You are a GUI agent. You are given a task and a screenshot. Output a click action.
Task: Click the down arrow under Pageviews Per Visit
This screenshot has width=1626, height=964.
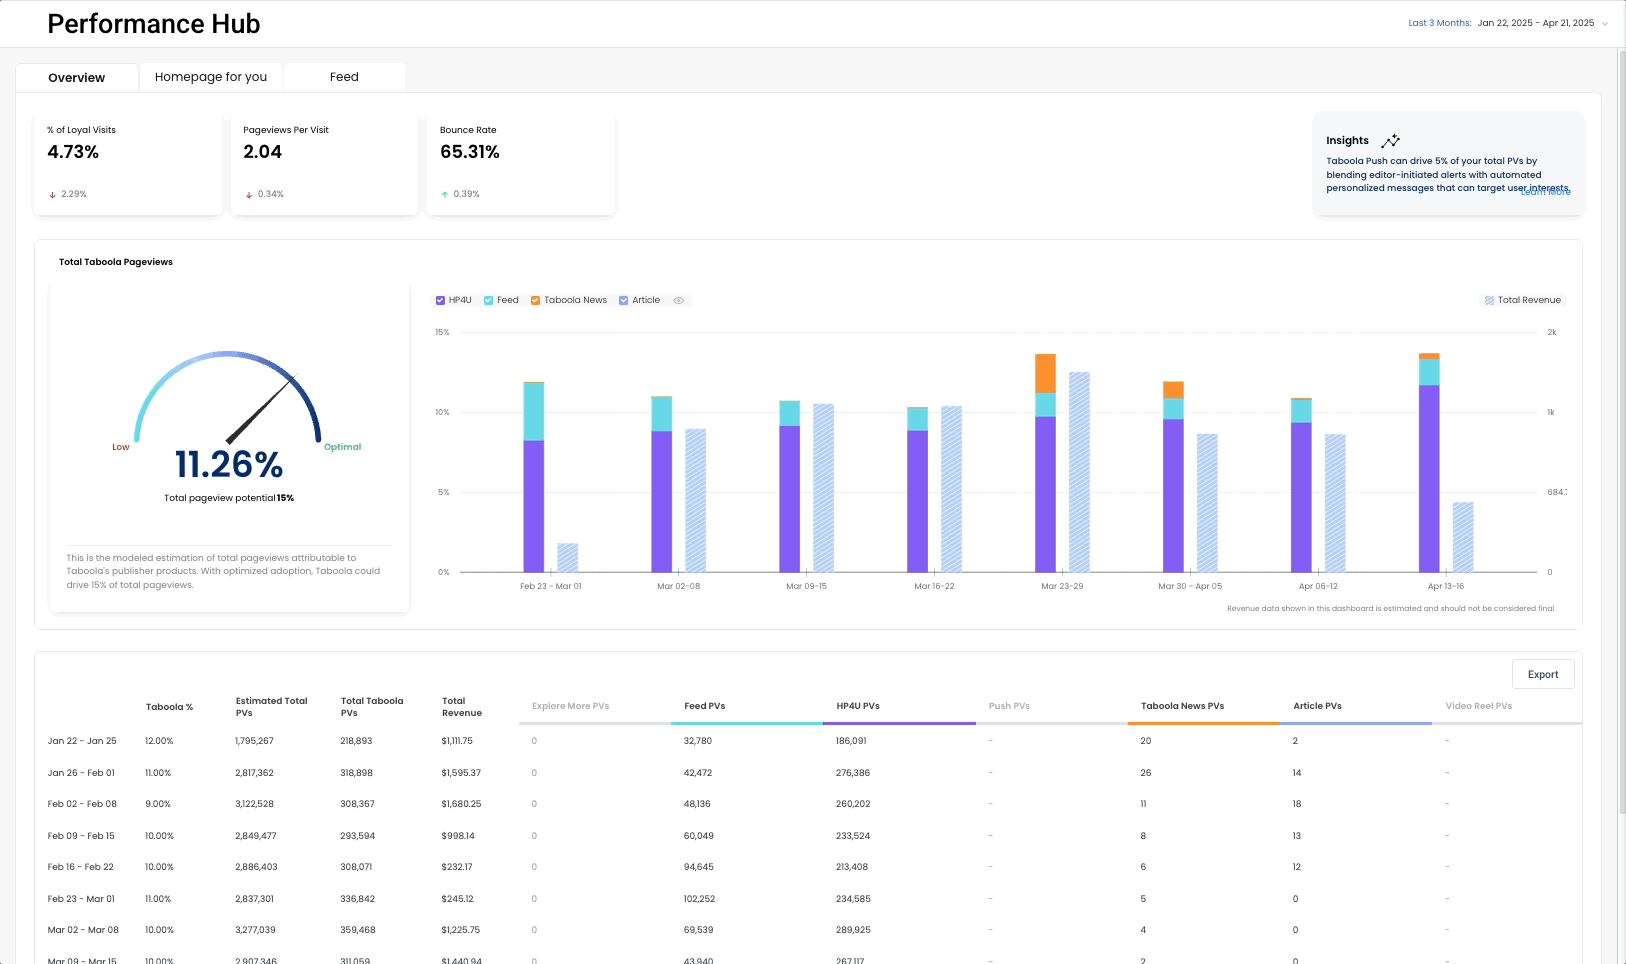[249, 195]
